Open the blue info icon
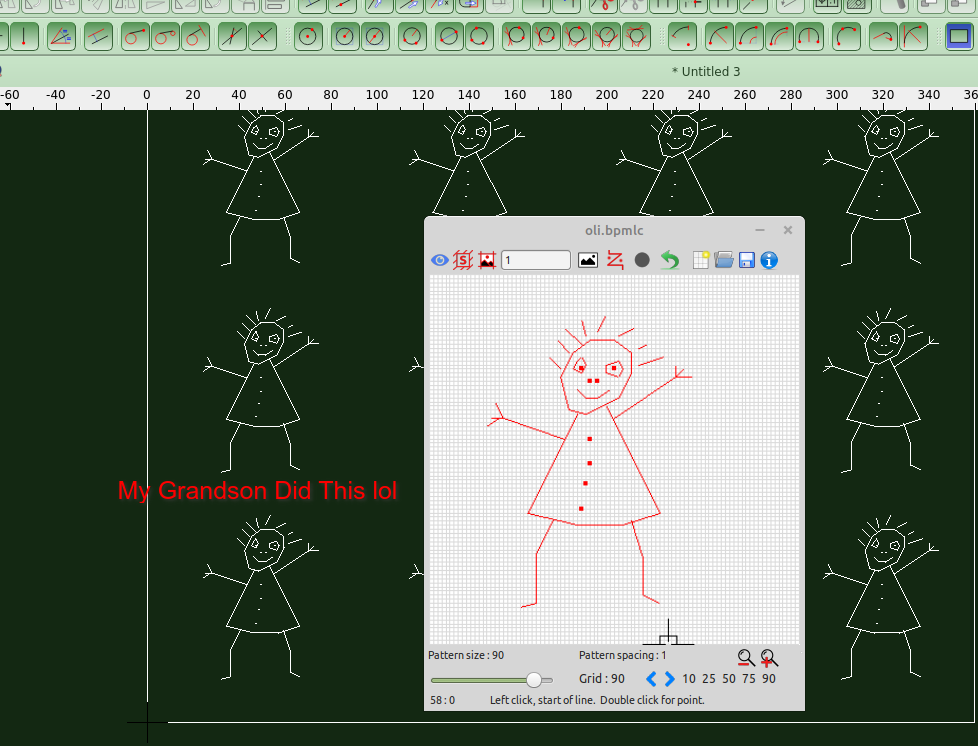The height and width of the screenshot is (746, 978). click(769, 260)
